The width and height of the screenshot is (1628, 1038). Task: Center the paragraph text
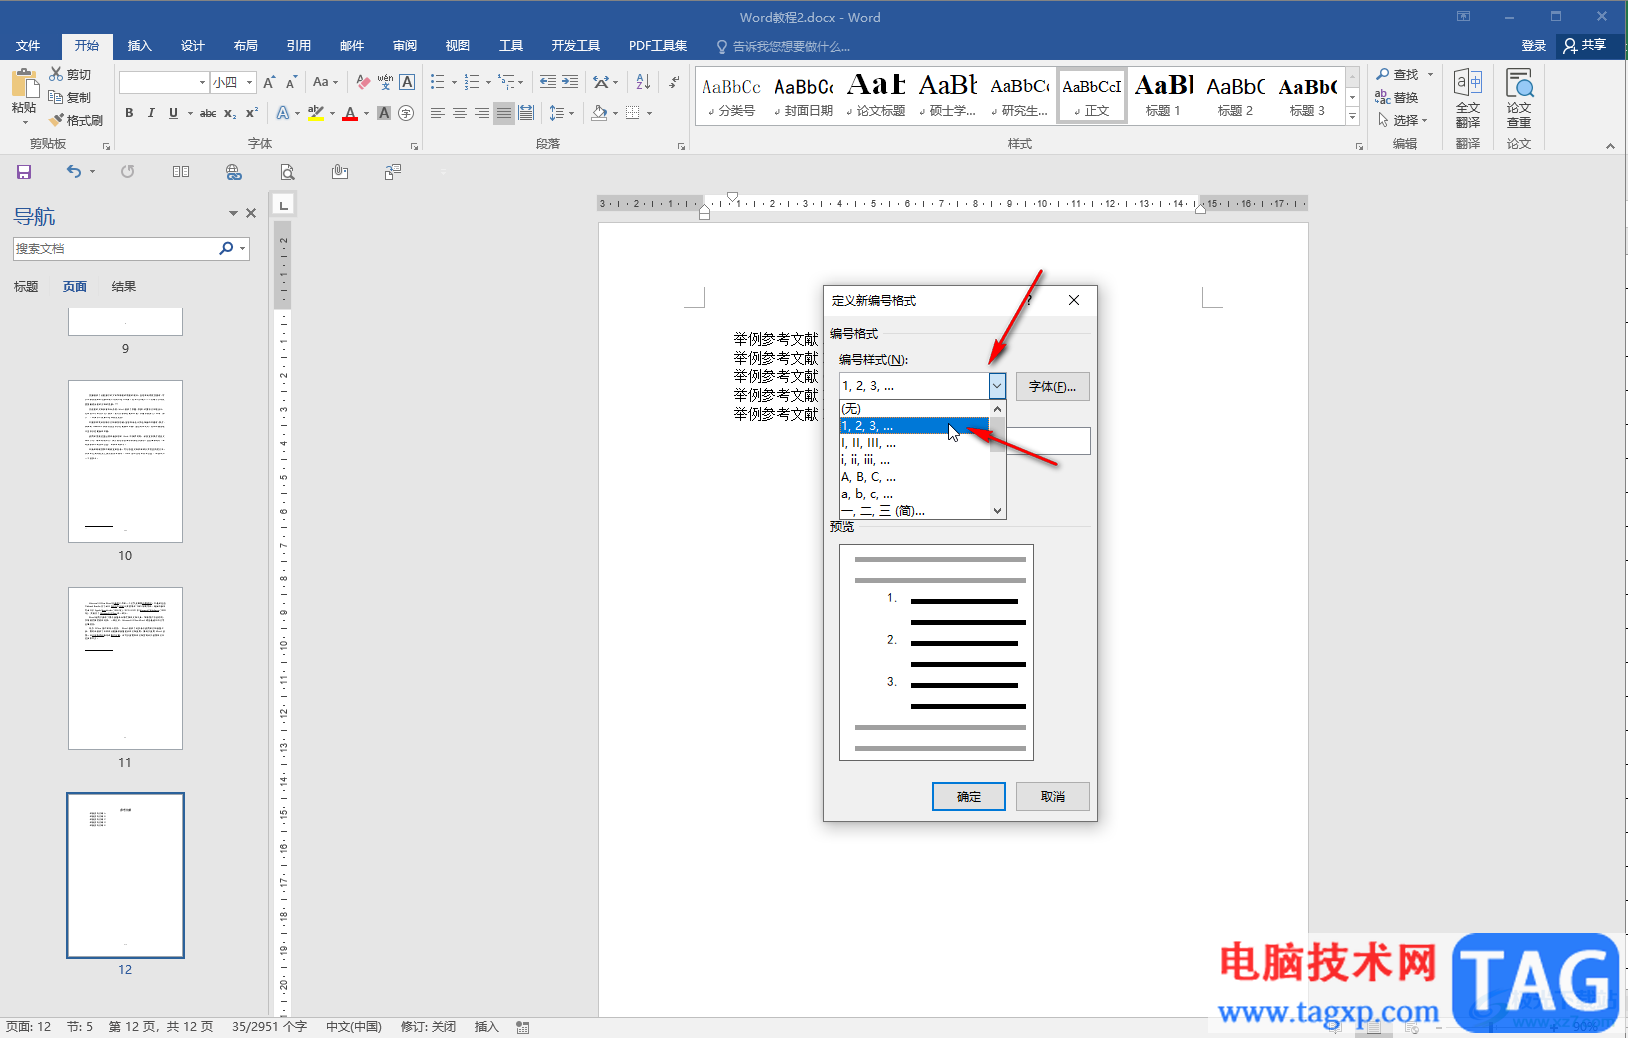460,113
